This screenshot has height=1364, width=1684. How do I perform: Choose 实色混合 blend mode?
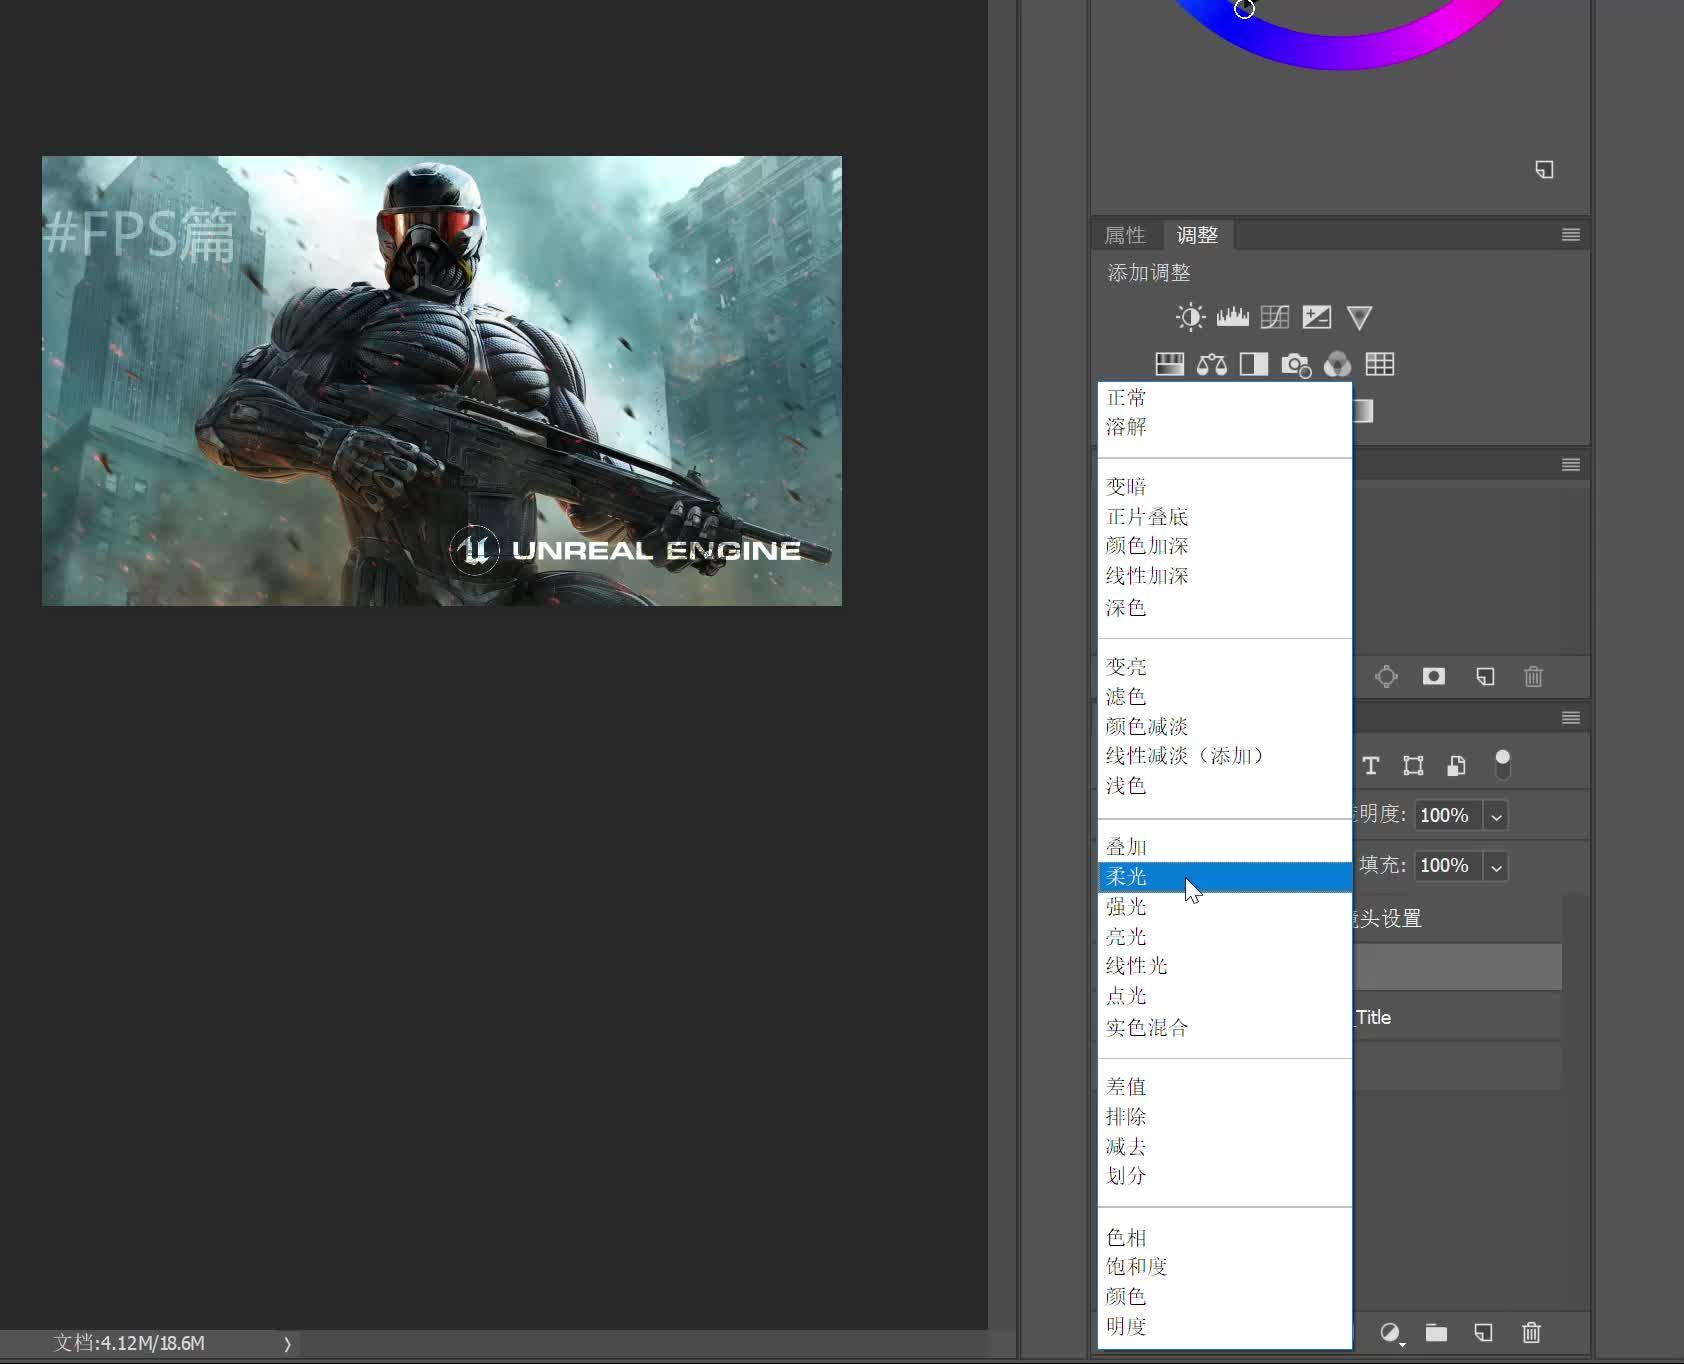click(1225, 1028)
